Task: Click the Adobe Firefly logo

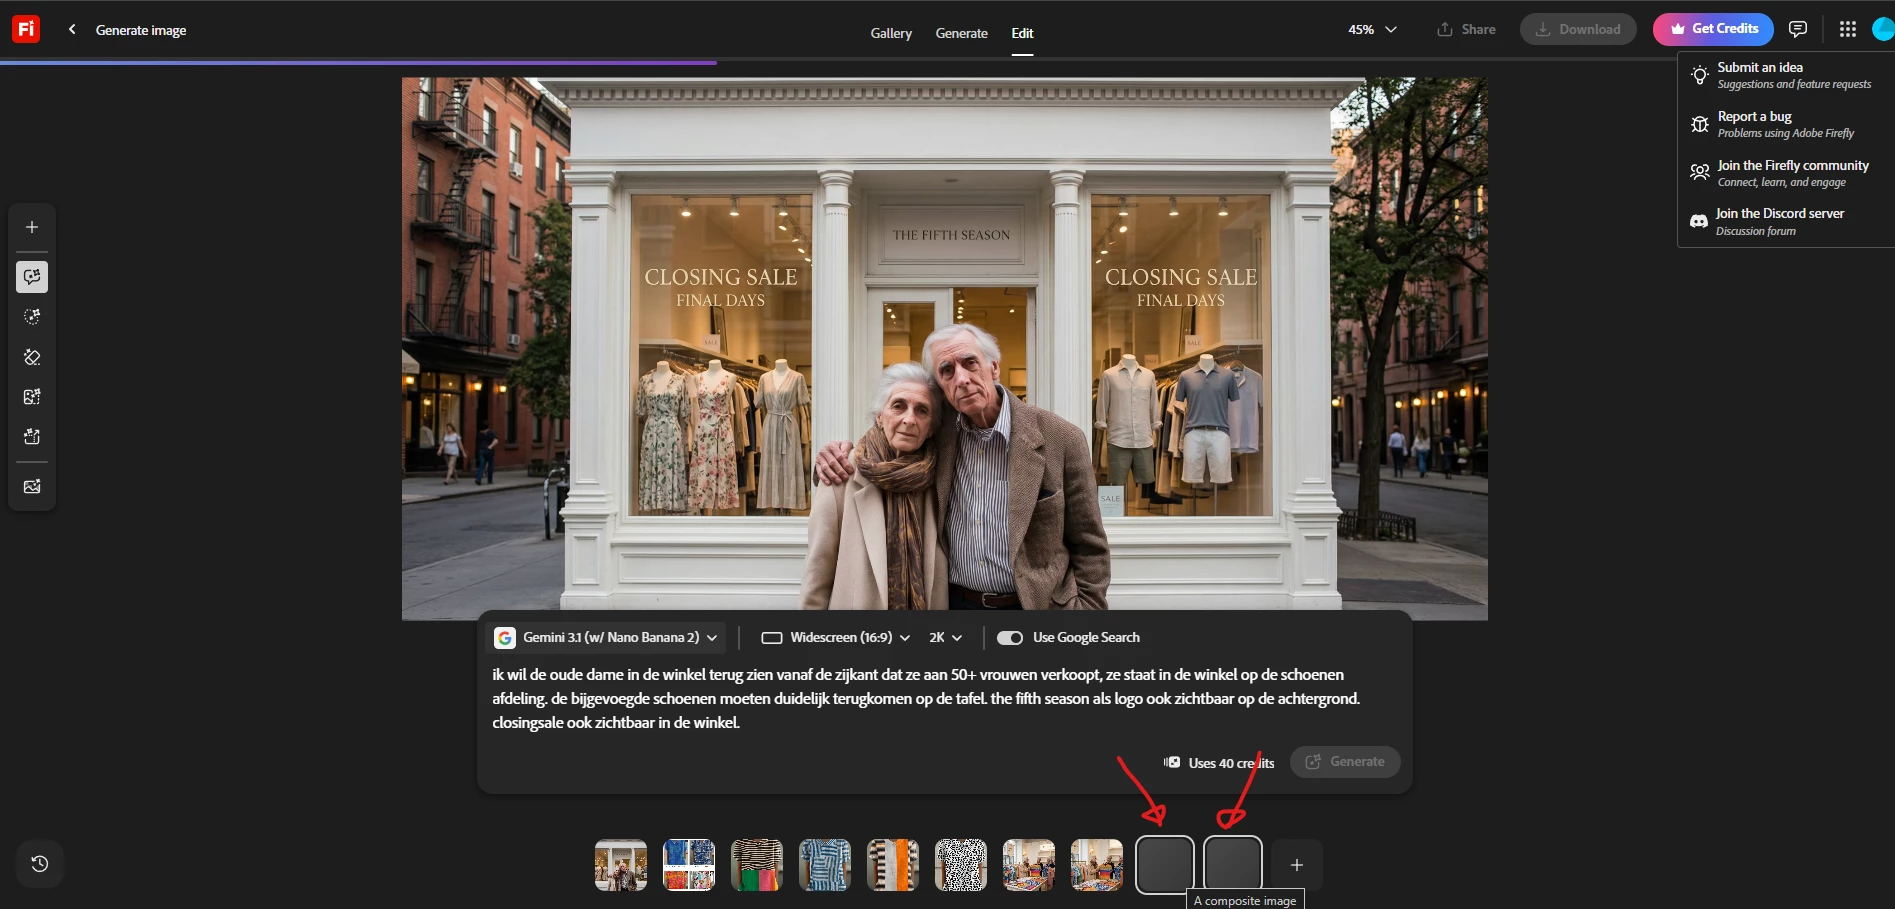Action: click(x=26, y=29)
